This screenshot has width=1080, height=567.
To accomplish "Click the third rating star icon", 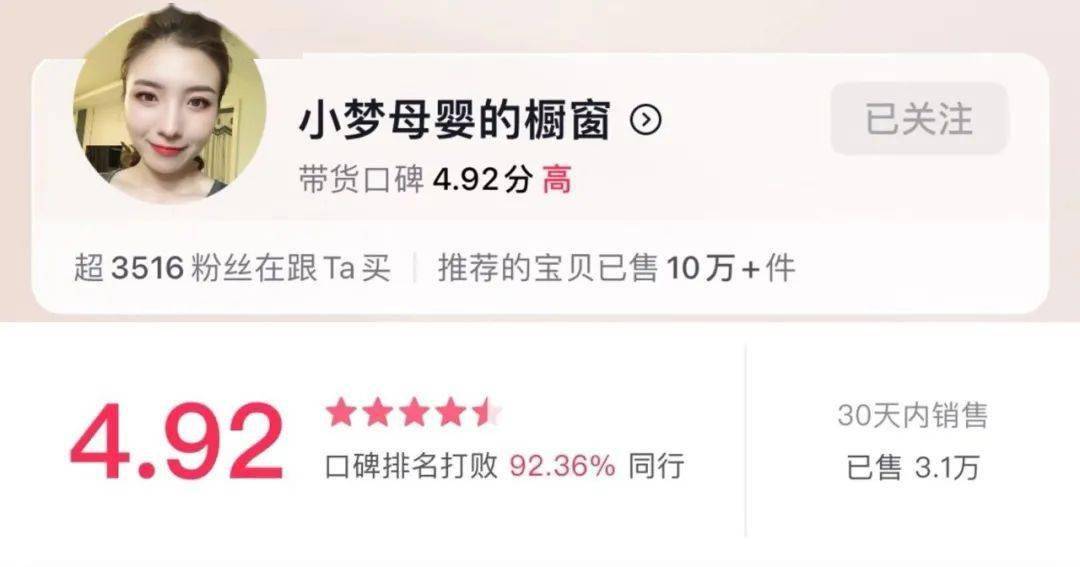I will (x=414, y=413).
